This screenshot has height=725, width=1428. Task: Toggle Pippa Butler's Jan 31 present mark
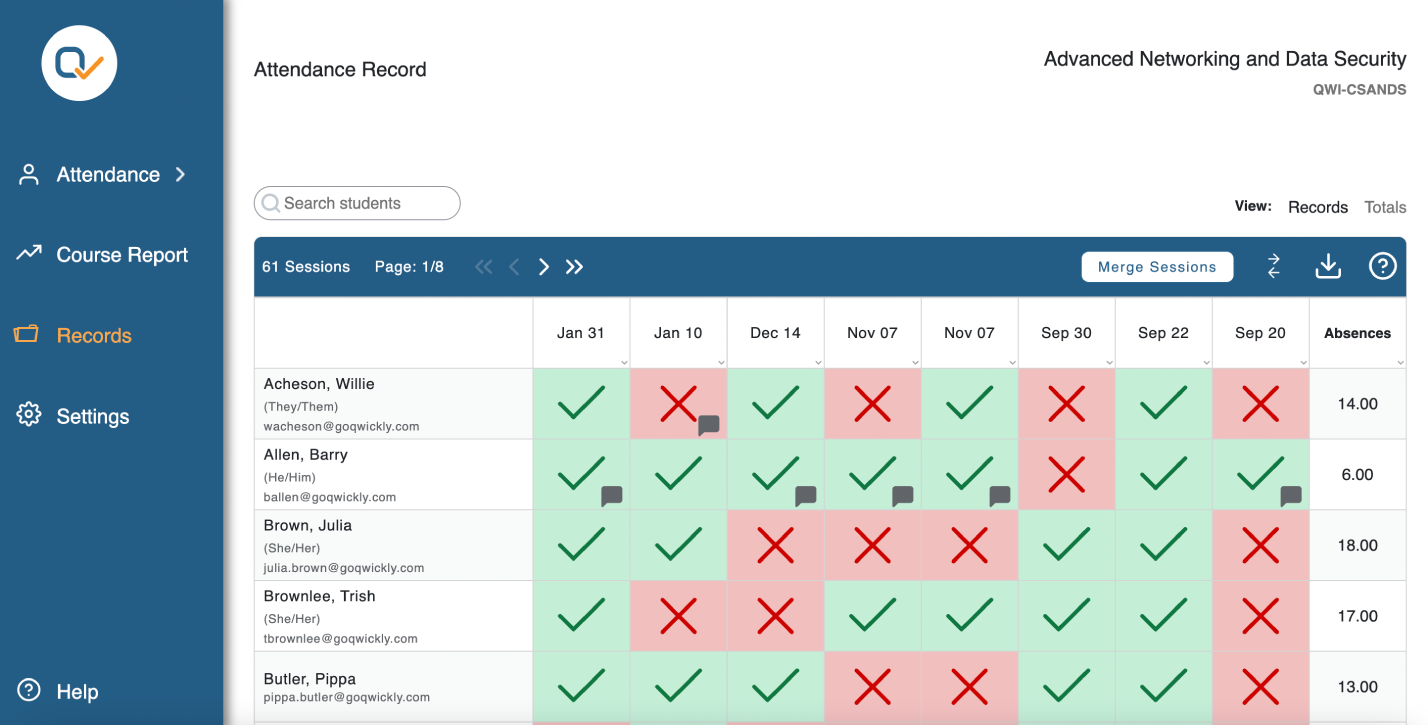581,687
